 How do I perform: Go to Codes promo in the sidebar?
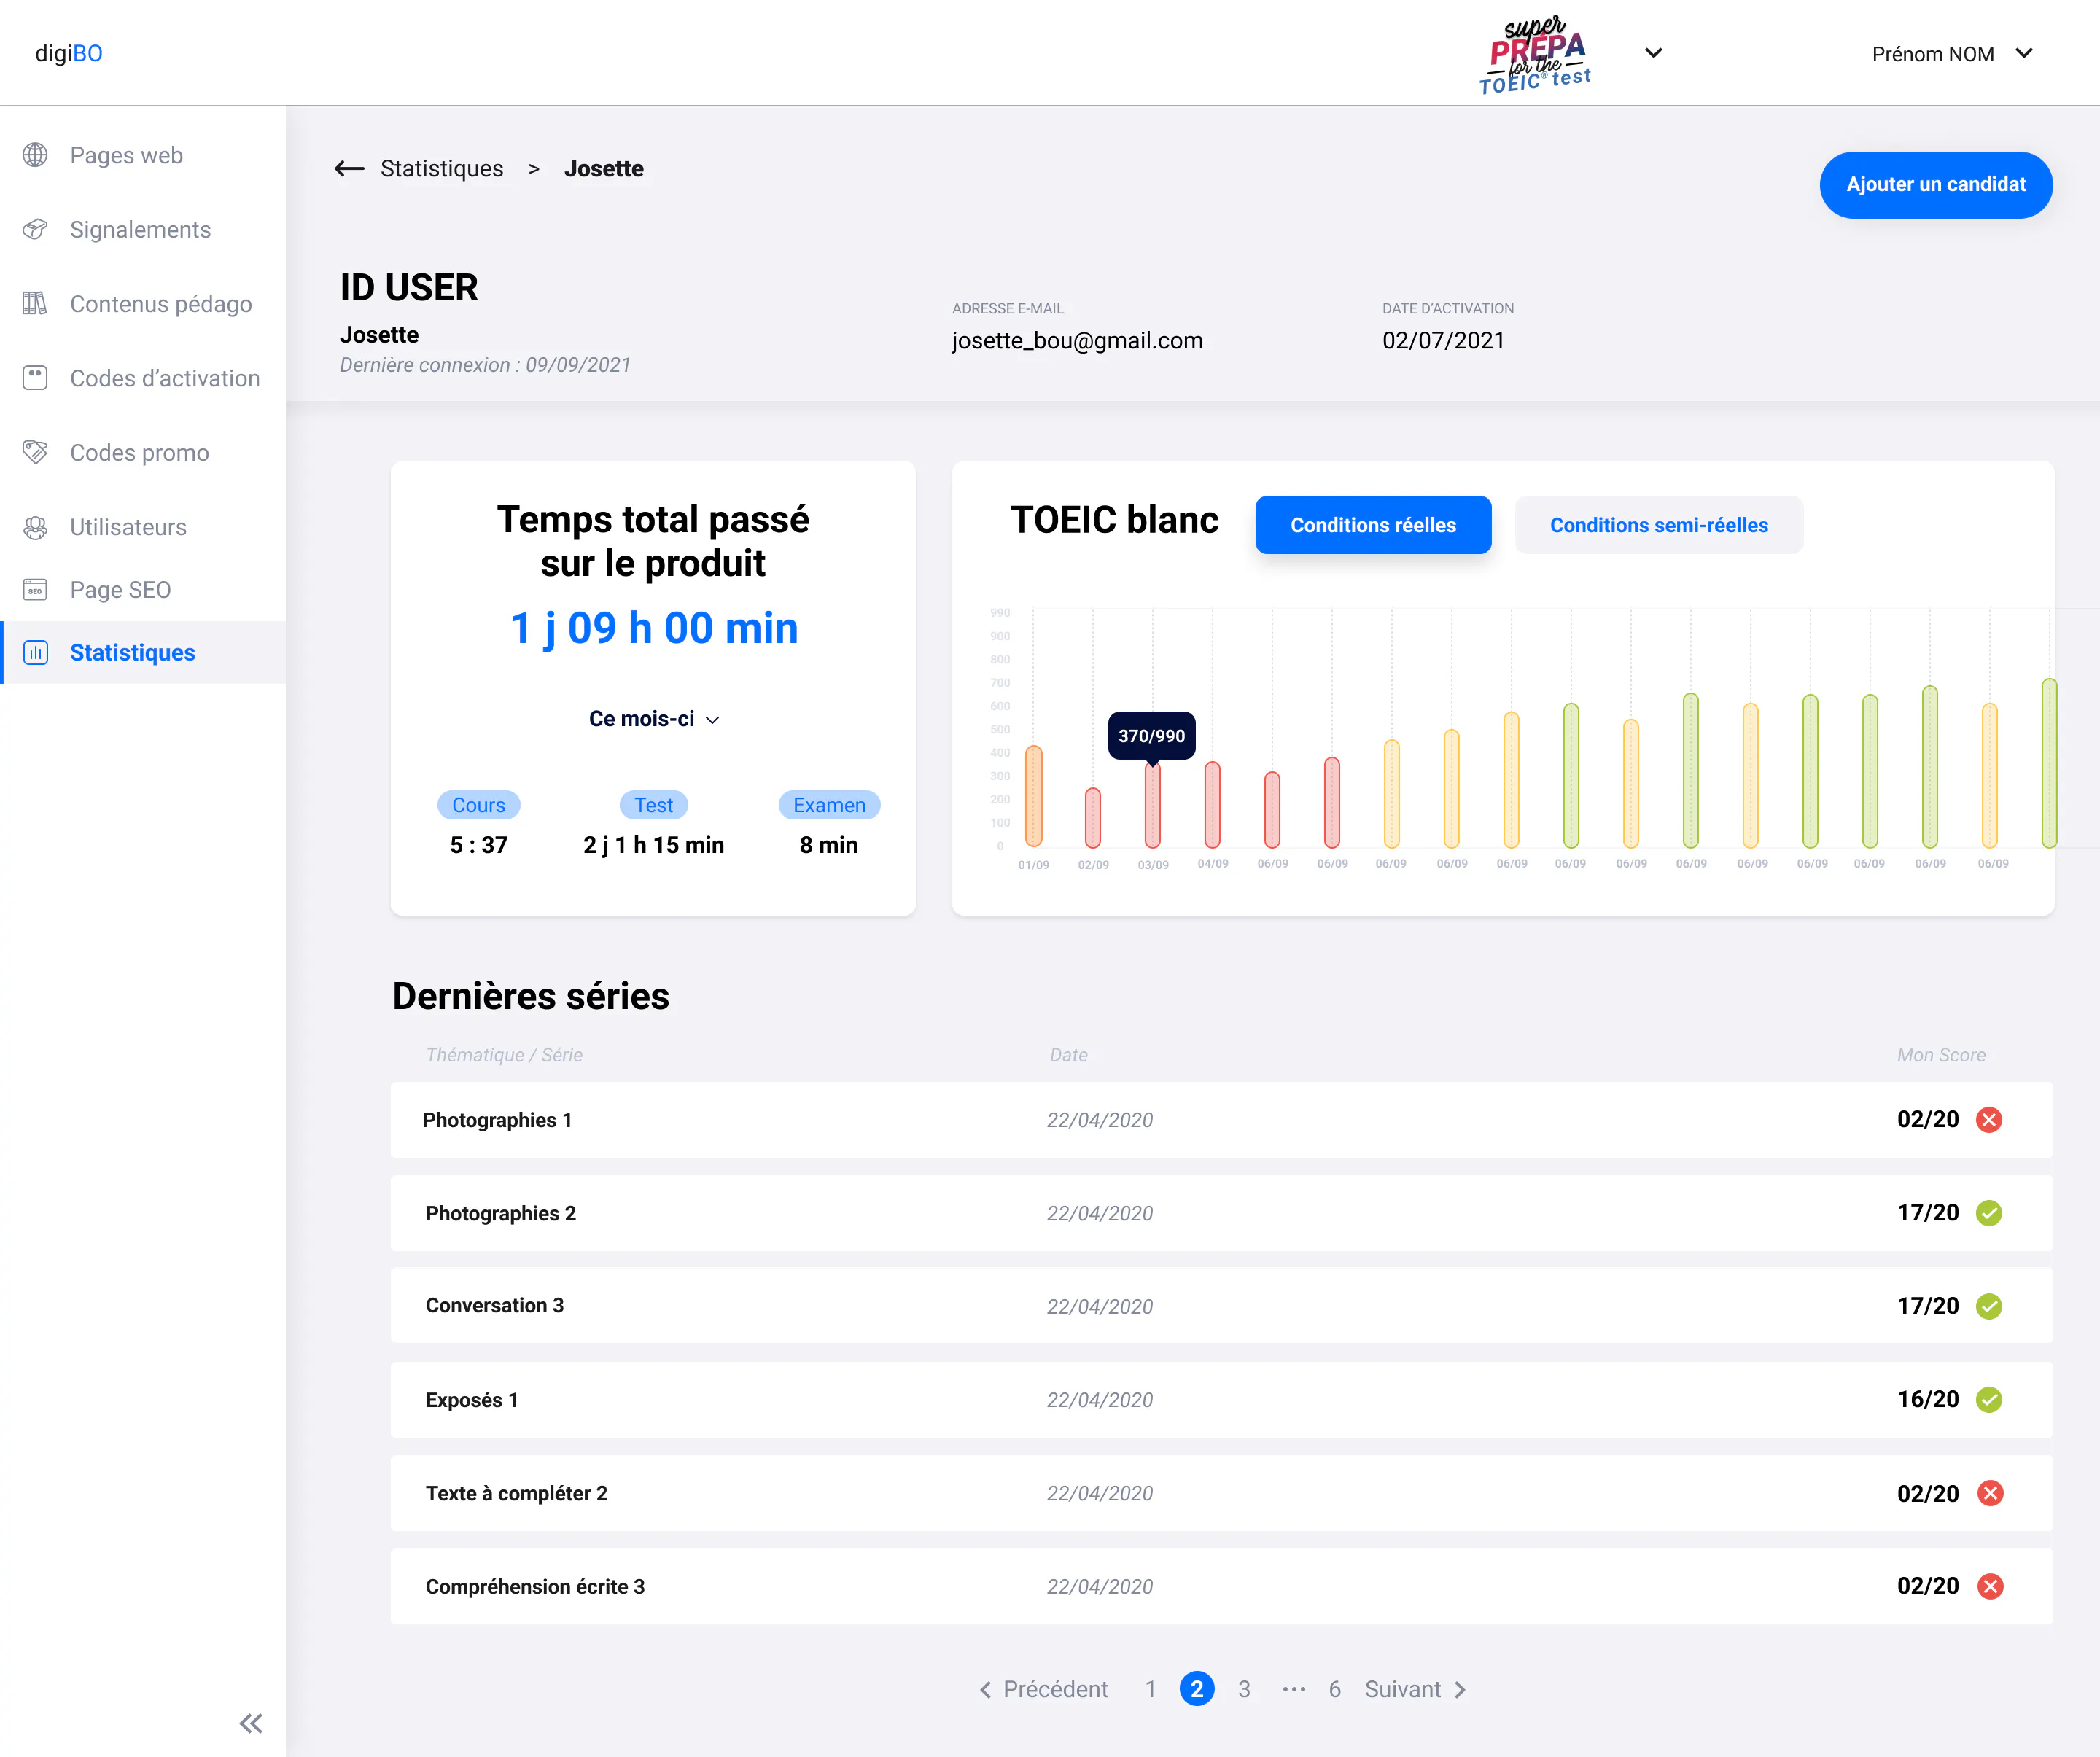tap(139, 452)
